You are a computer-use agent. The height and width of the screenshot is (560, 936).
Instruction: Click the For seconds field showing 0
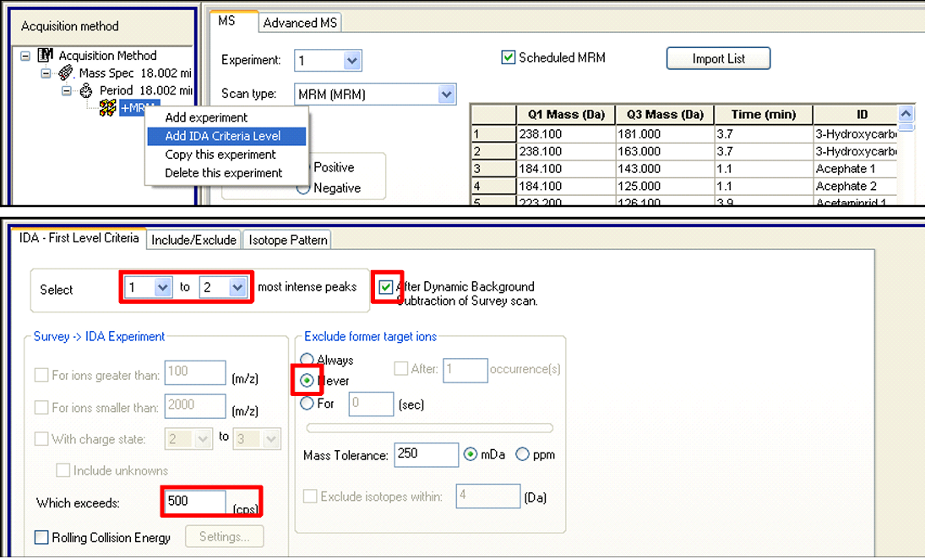[371, 404]
